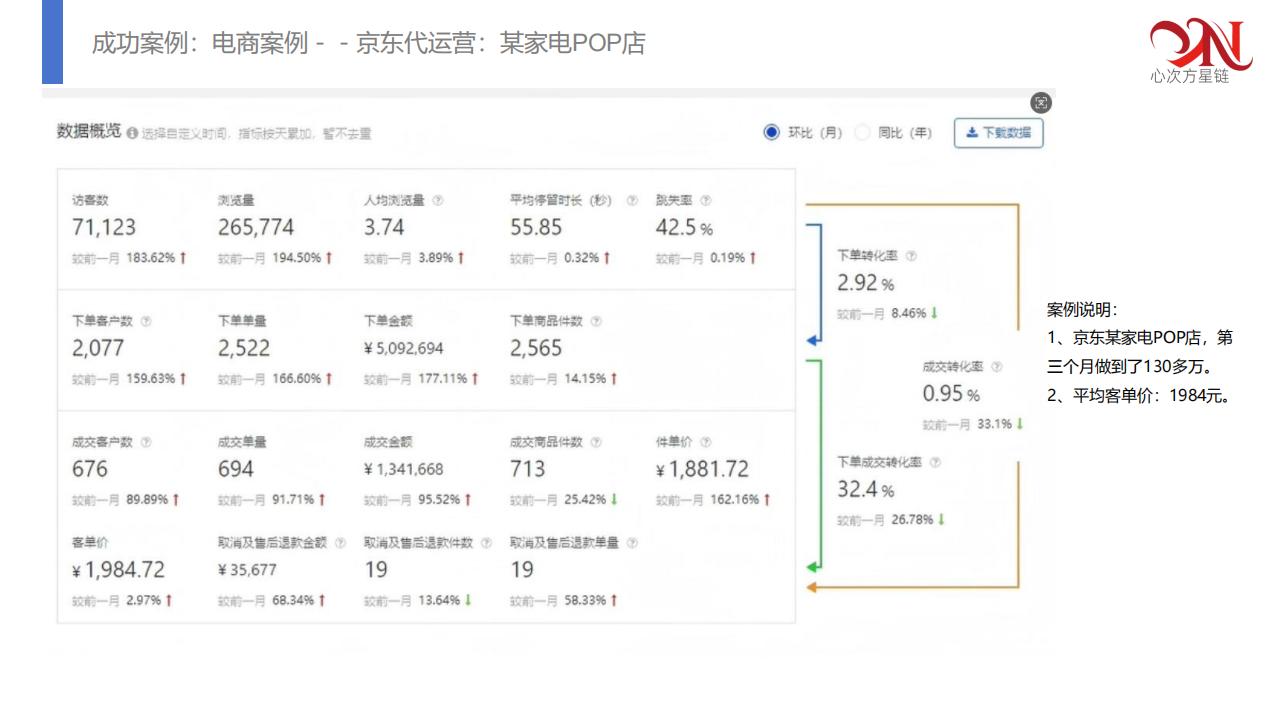
Task: Click the 客单价 value ¥1,984.72
Action: 118,570
